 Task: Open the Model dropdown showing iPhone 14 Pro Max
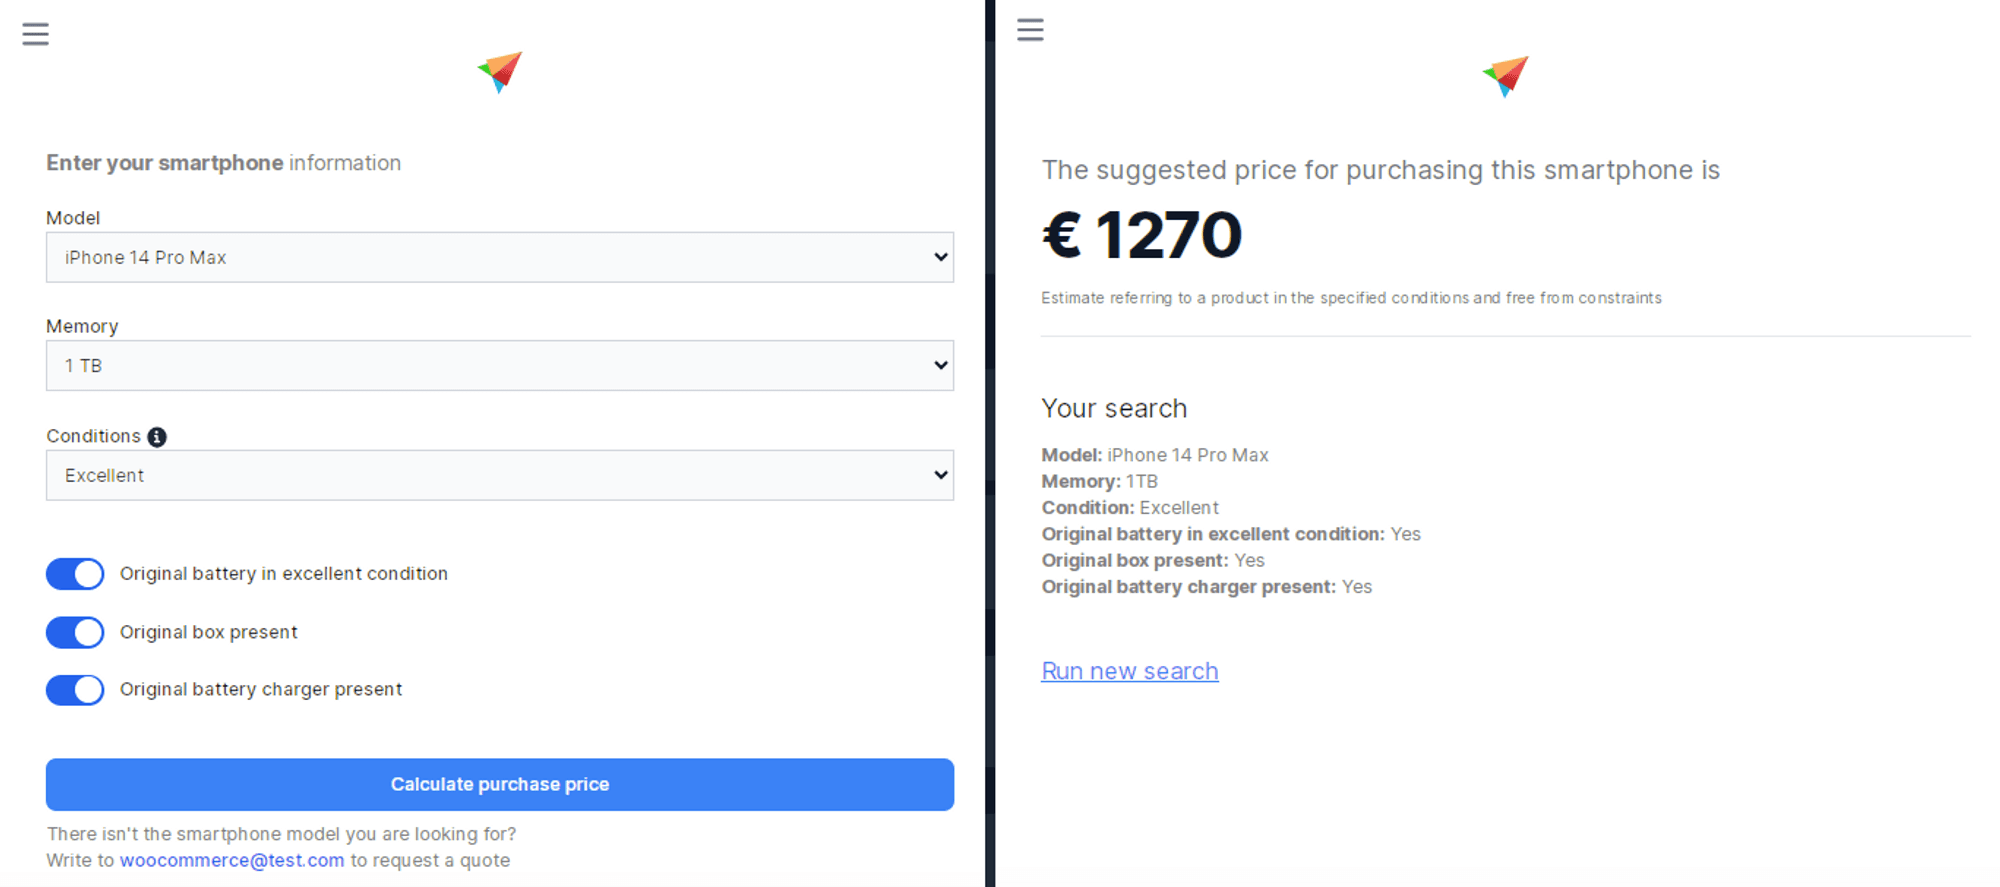point(499,258)
